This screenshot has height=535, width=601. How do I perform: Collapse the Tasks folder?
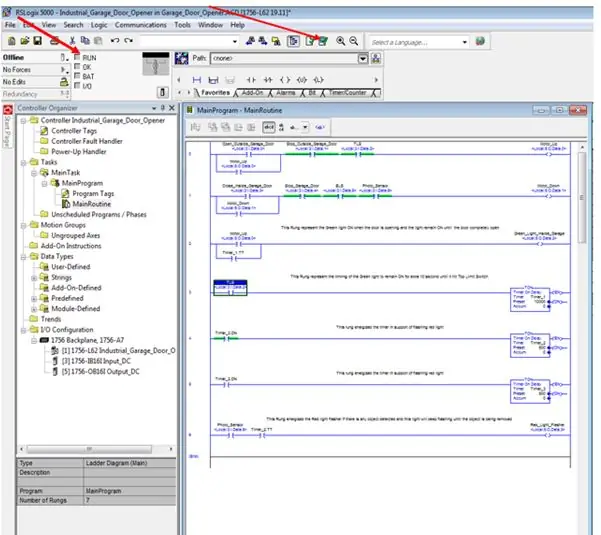tap(24, 162)
